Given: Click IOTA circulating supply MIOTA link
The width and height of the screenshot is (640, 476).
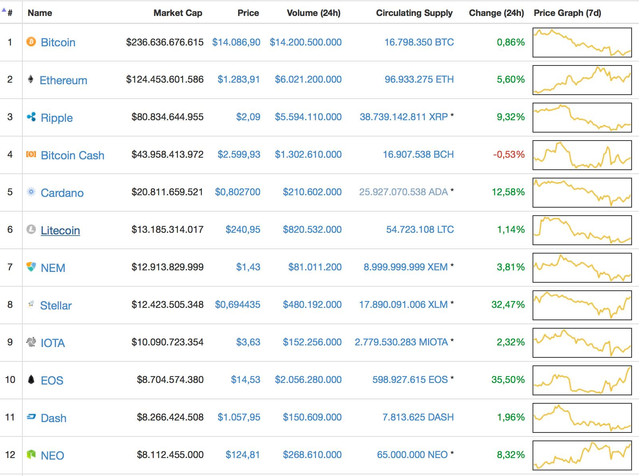Looking at the screenshot, I should point(401,342).
